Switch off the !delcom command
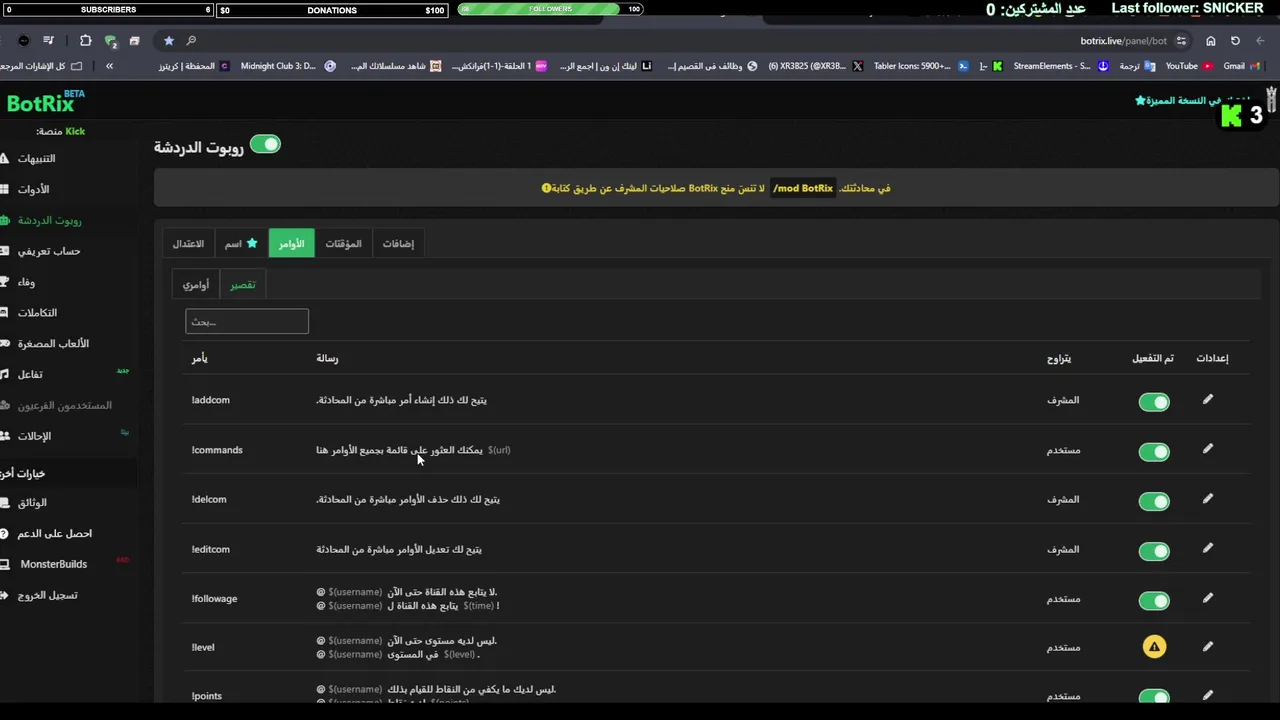This screenshot has width=1280, height=720. 1154,501
